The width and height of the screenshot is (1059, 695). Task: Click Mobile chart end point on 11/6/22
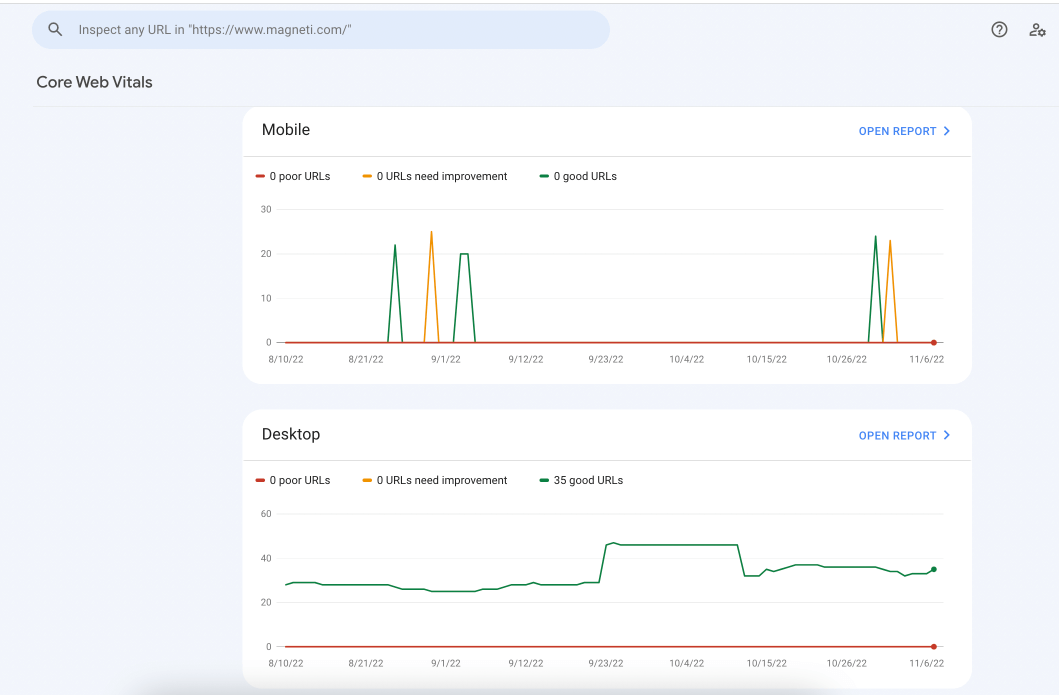click(934, 342)
